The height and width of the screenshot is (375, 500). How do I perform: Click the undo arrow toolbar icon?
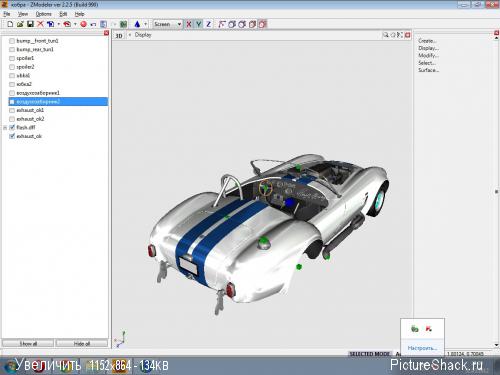(x=93, y=24)
